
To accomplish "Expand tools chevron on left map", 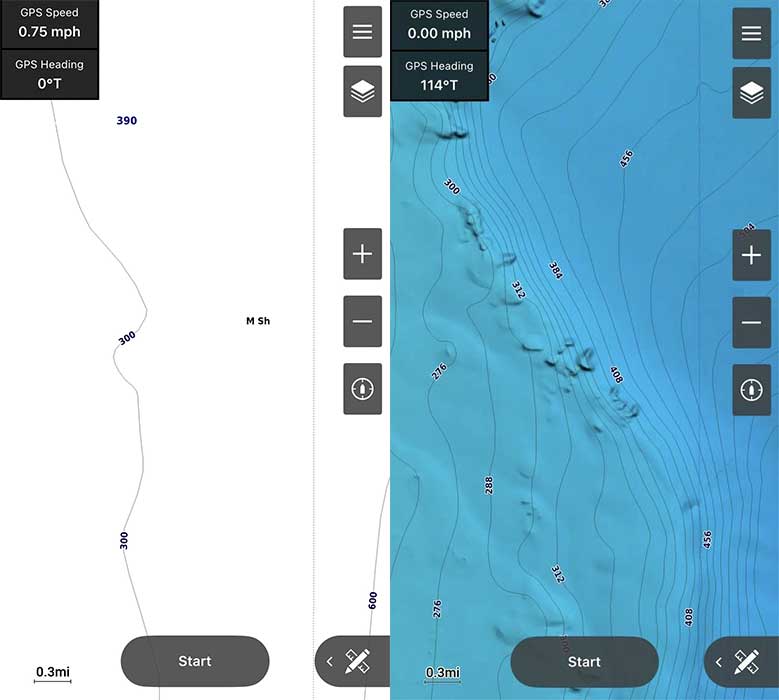I will [x=330, y=661].
